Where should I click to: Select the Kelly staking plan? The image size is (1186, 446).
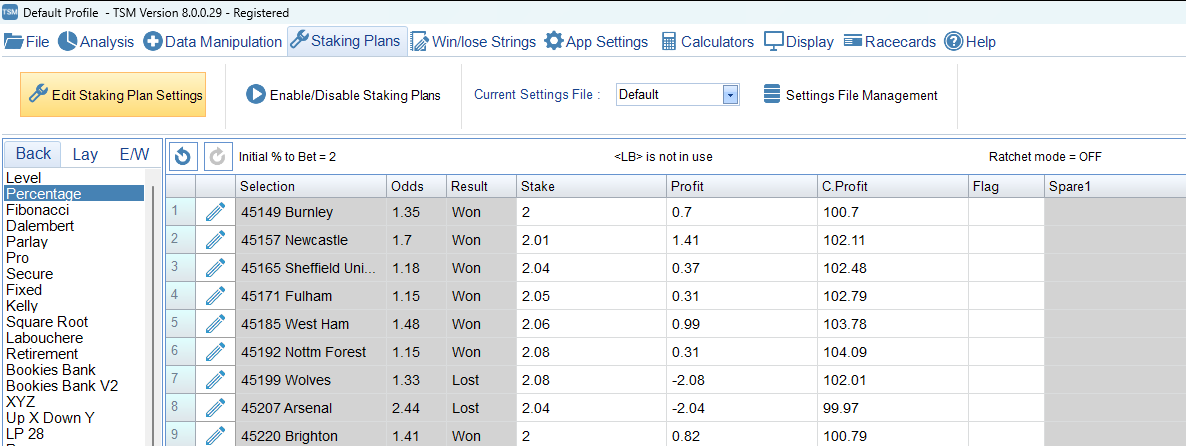(x=22, y=306)
